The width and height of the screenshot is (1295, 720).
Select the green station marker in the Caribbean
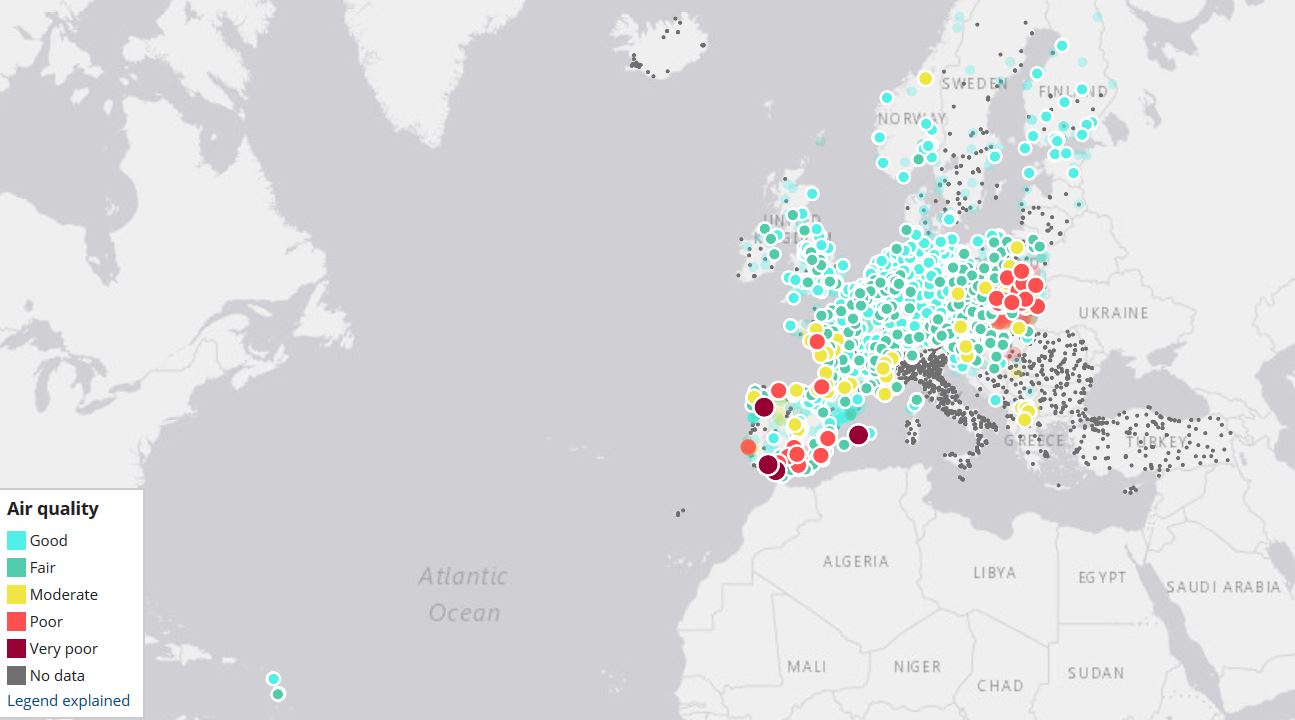(x=278, y=694)
